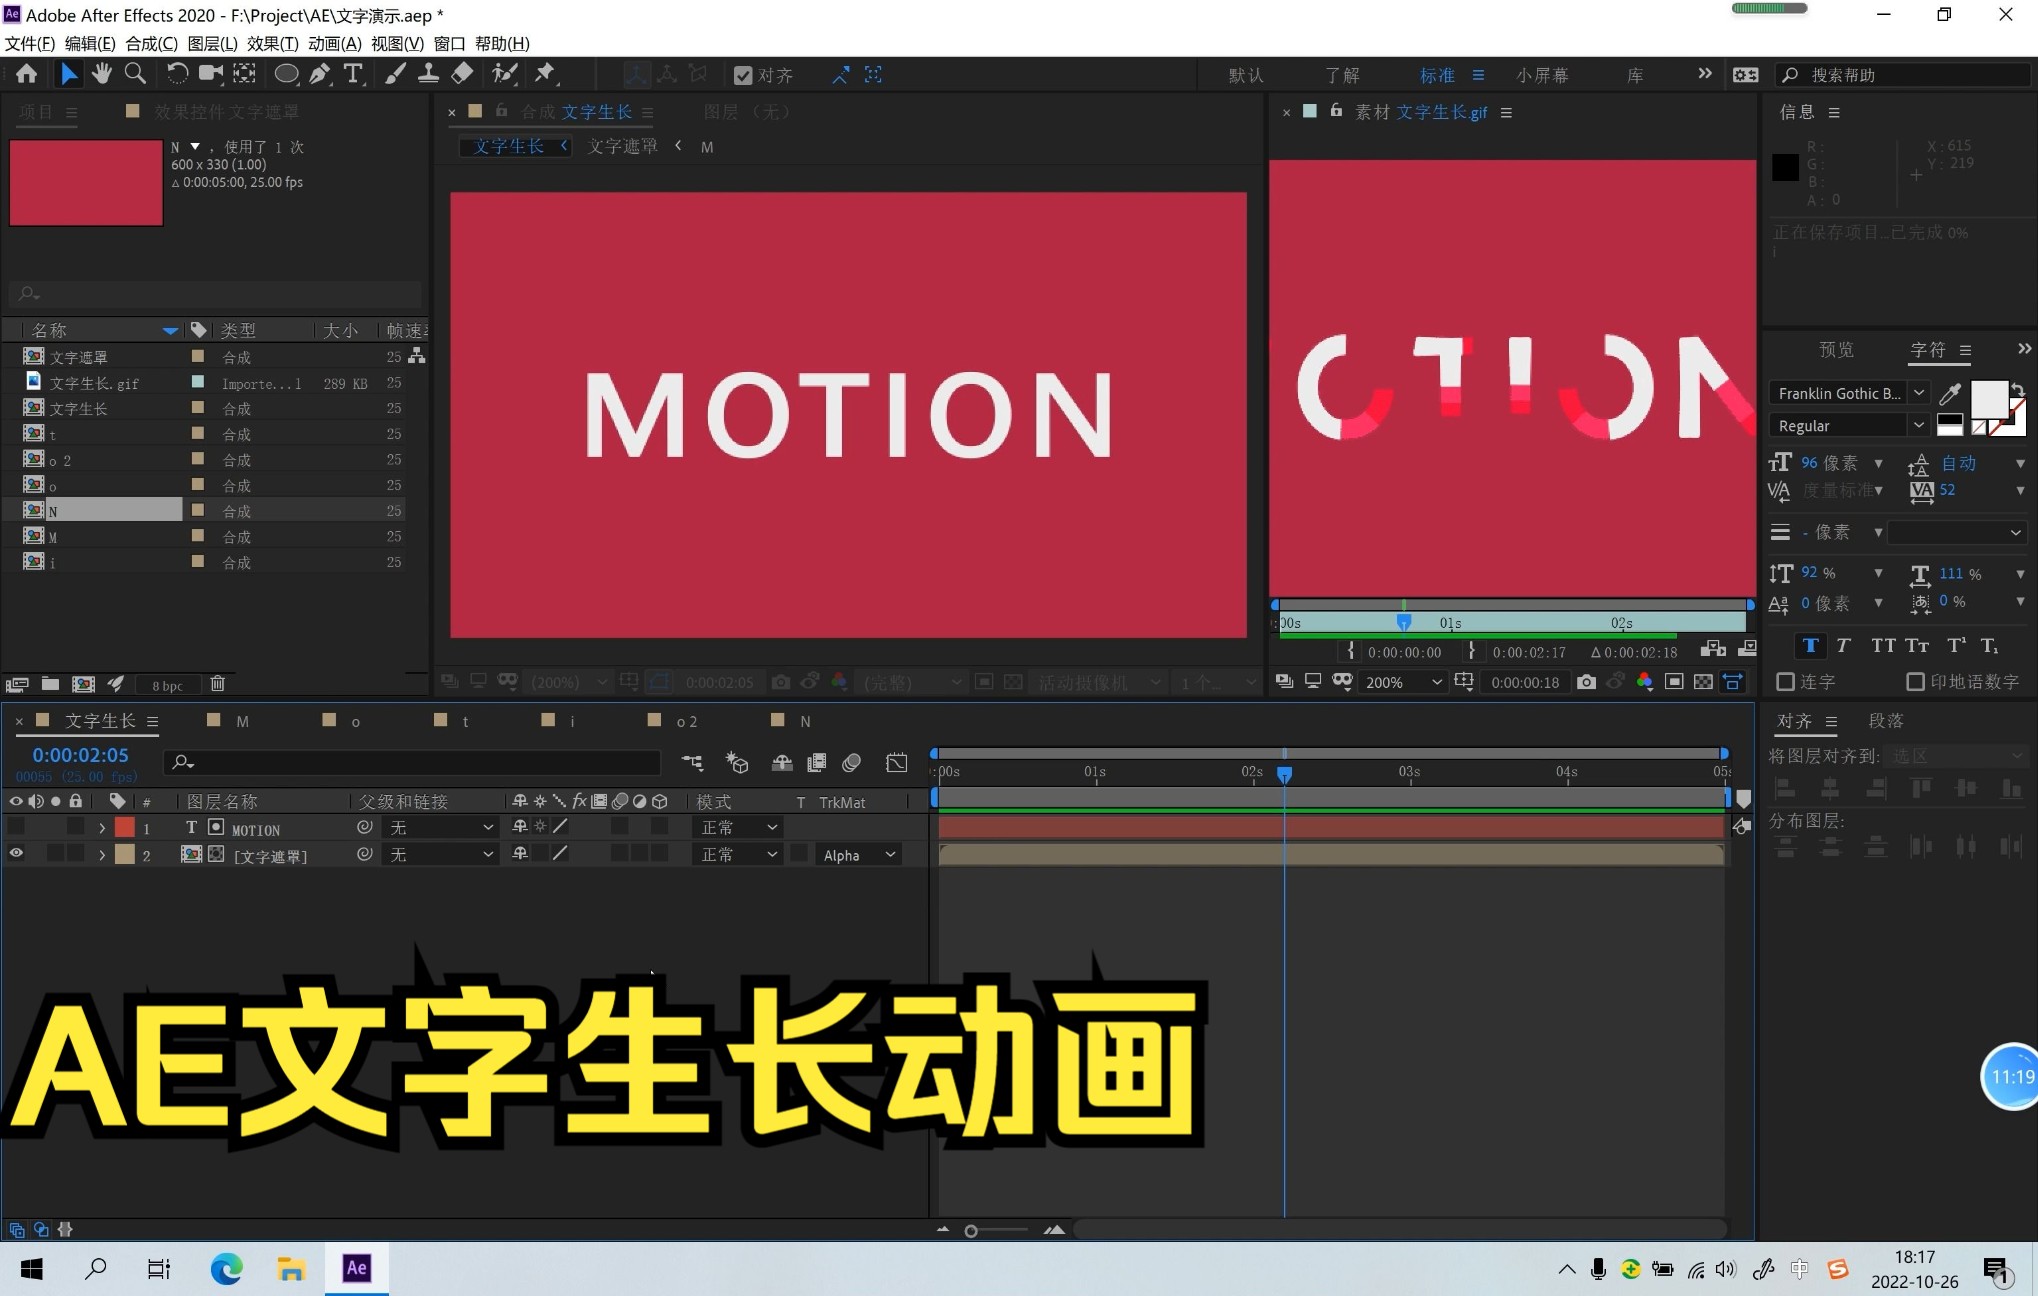Switch to the 文字遮罩 composition tab
2038x1296 pixels.
(622, 146)
